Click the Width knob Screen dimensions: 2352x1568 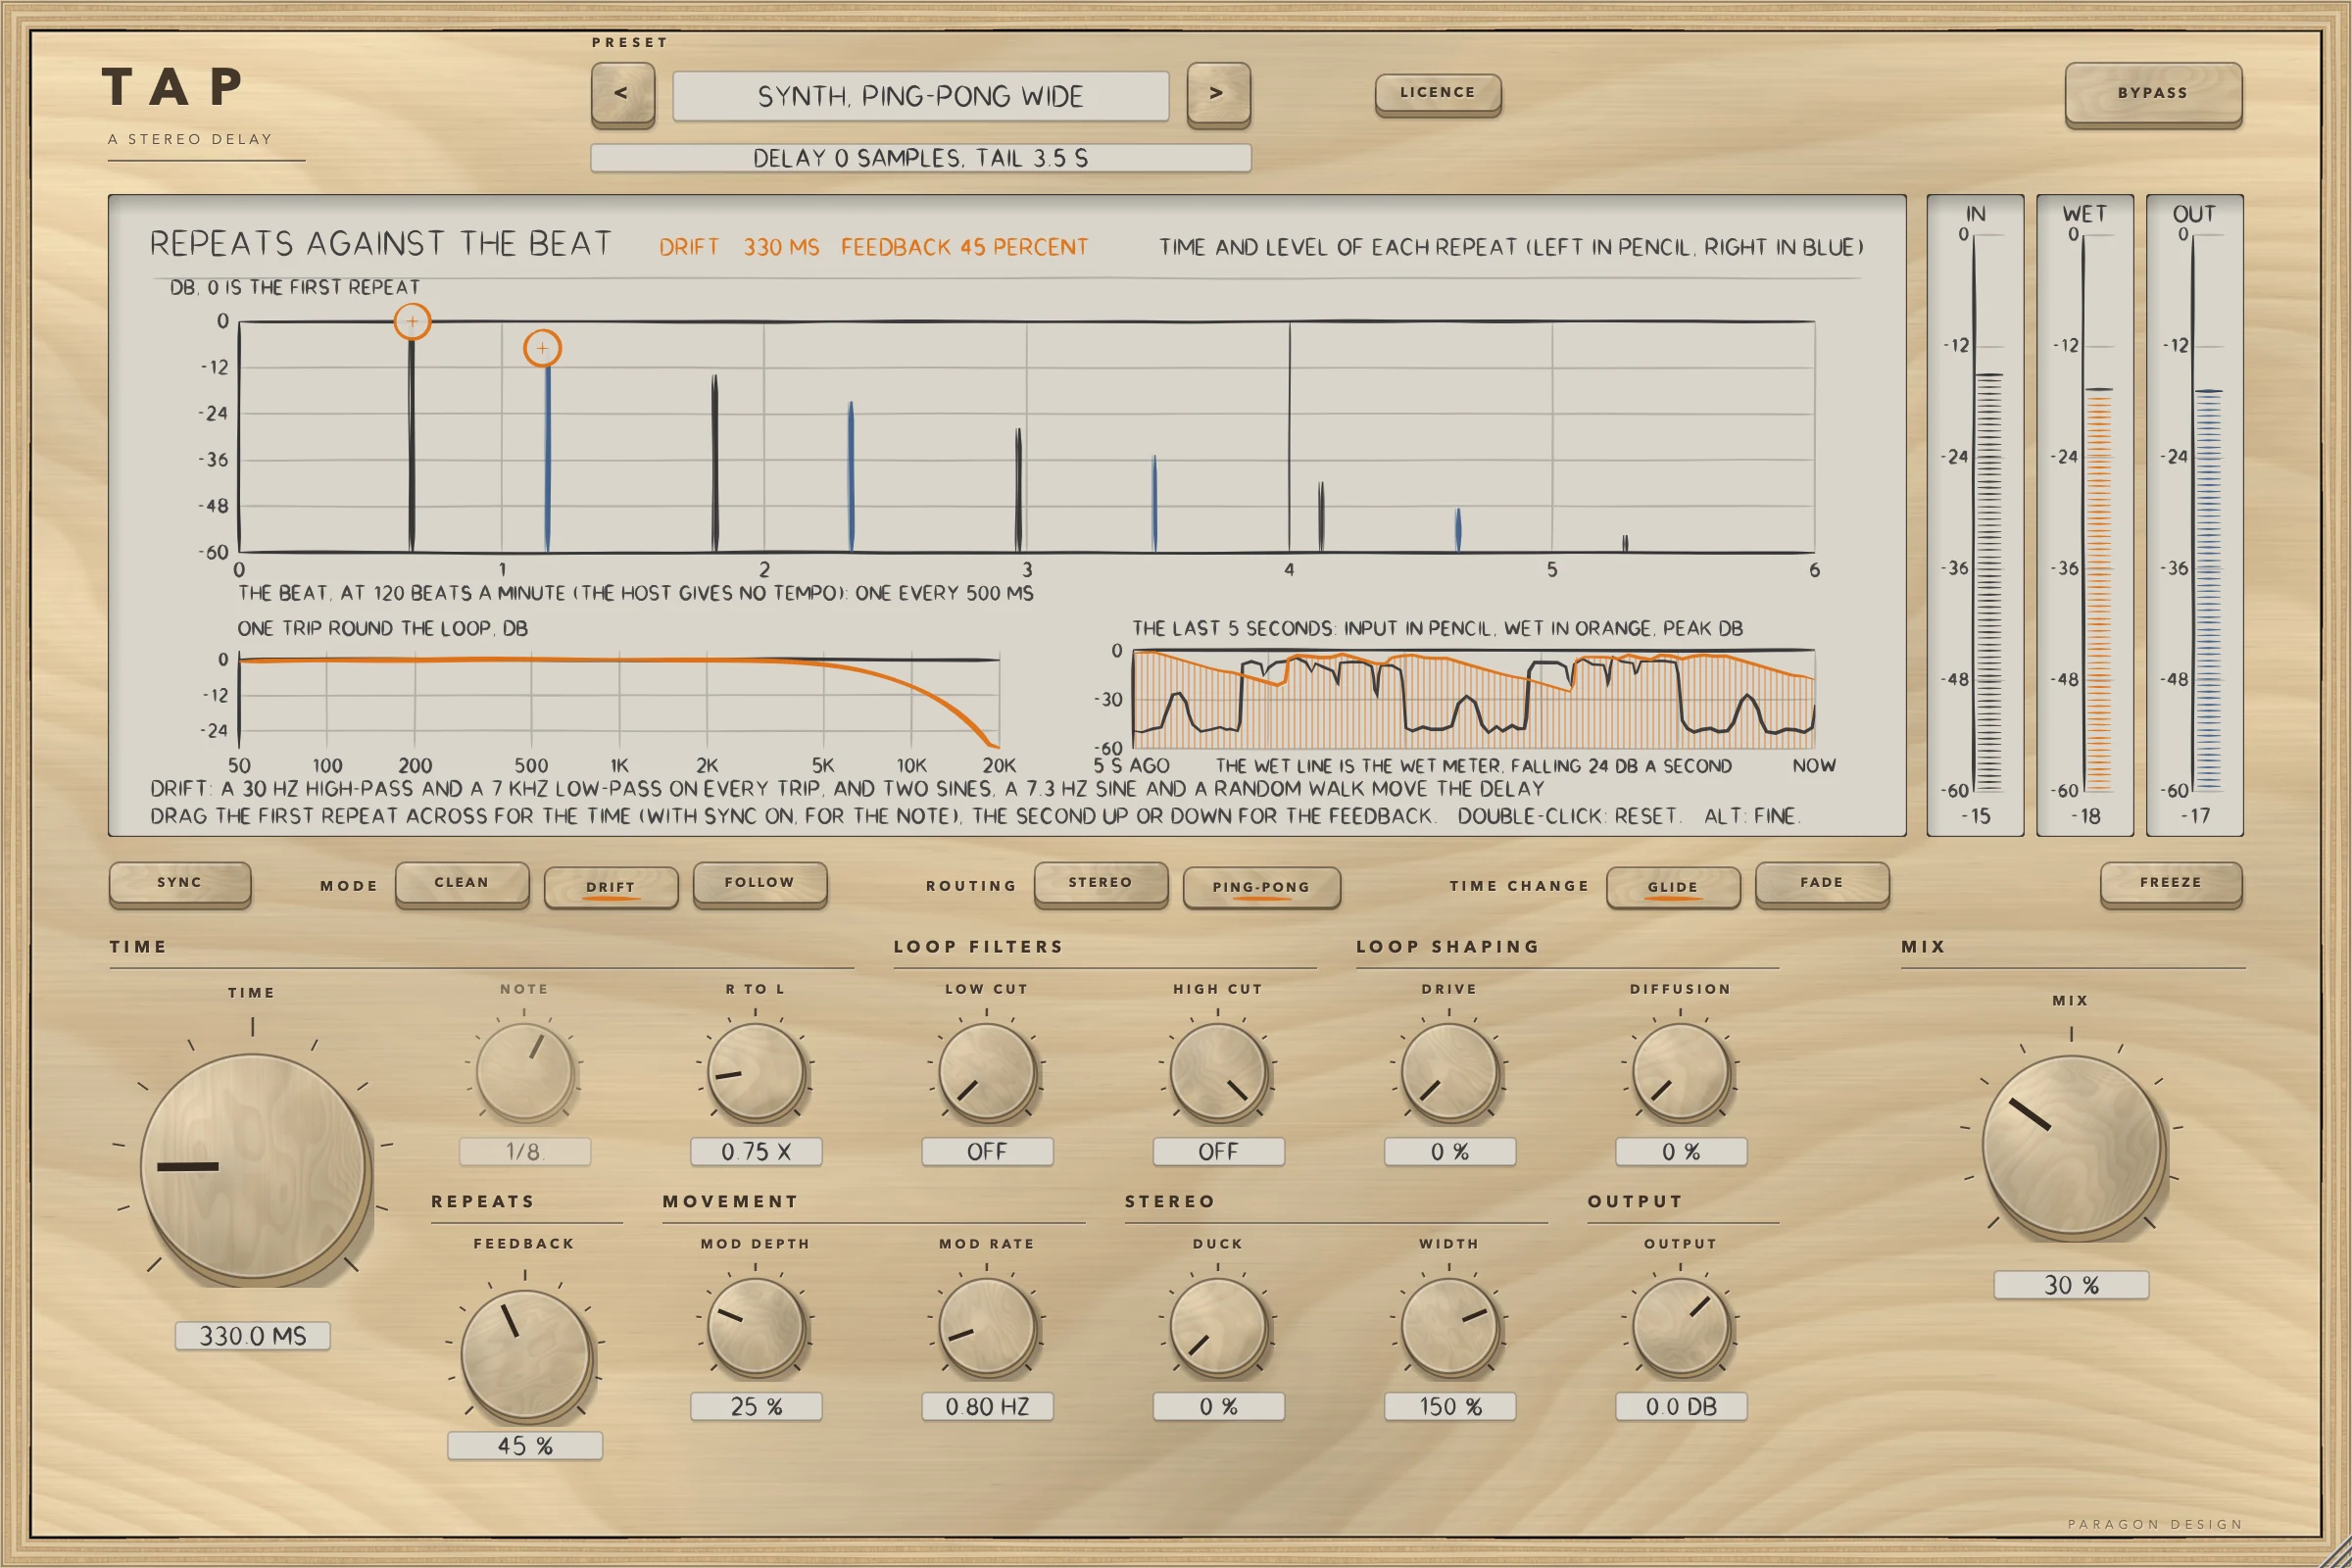coord(1449,1327)
